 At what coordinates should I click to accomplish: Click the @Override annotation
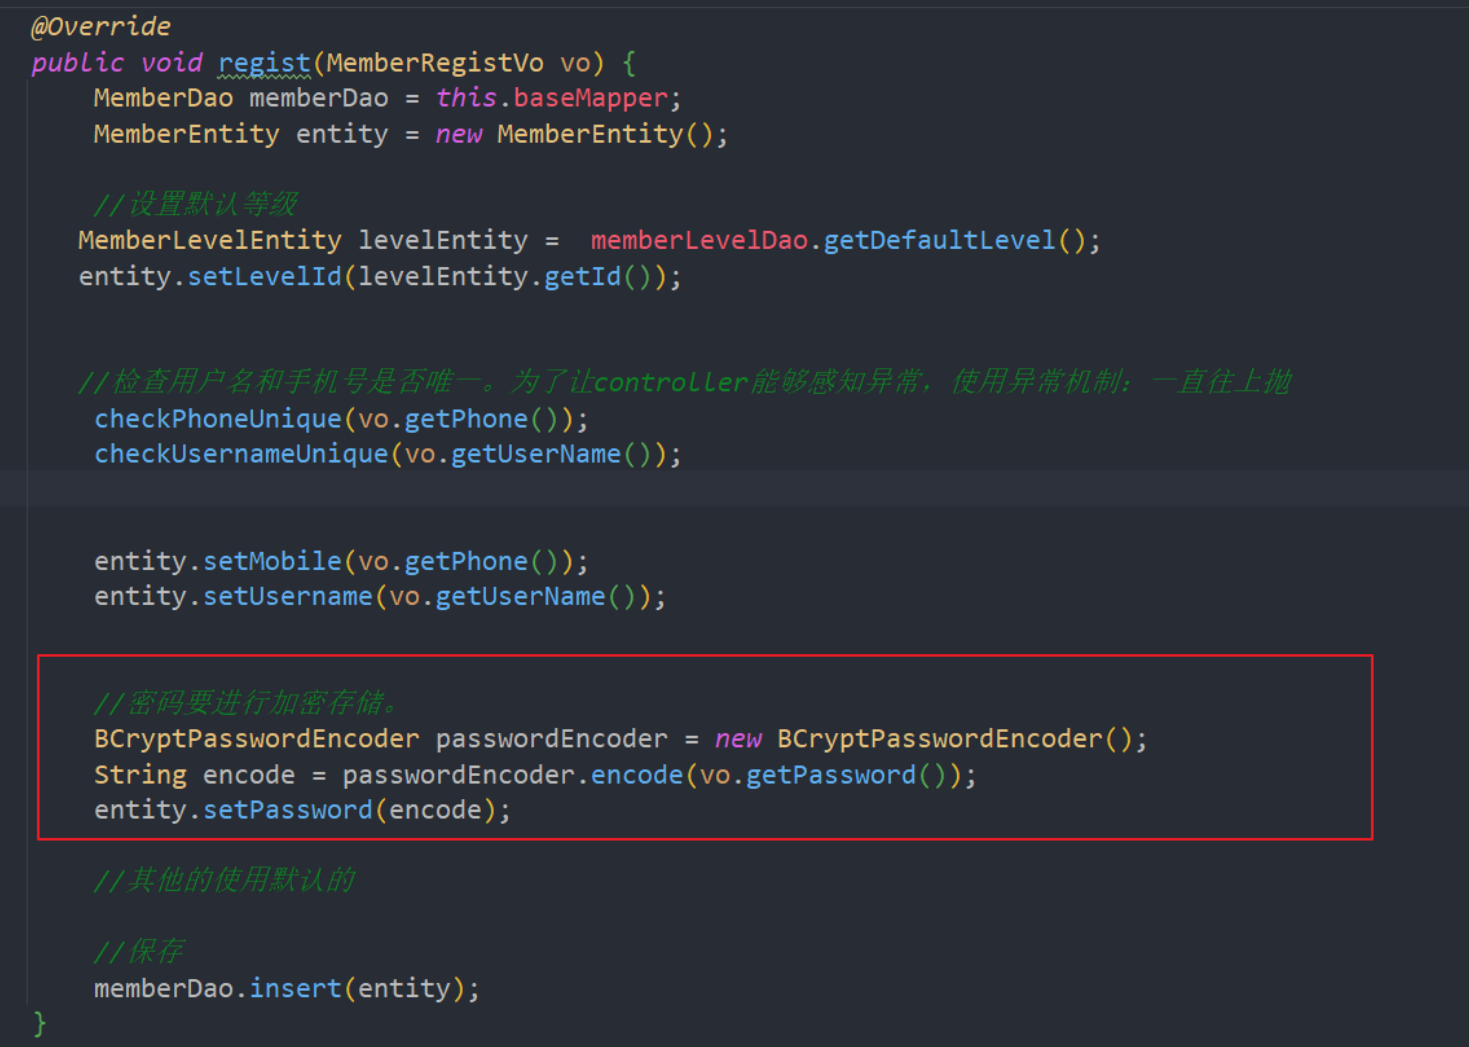pos(101,27)
